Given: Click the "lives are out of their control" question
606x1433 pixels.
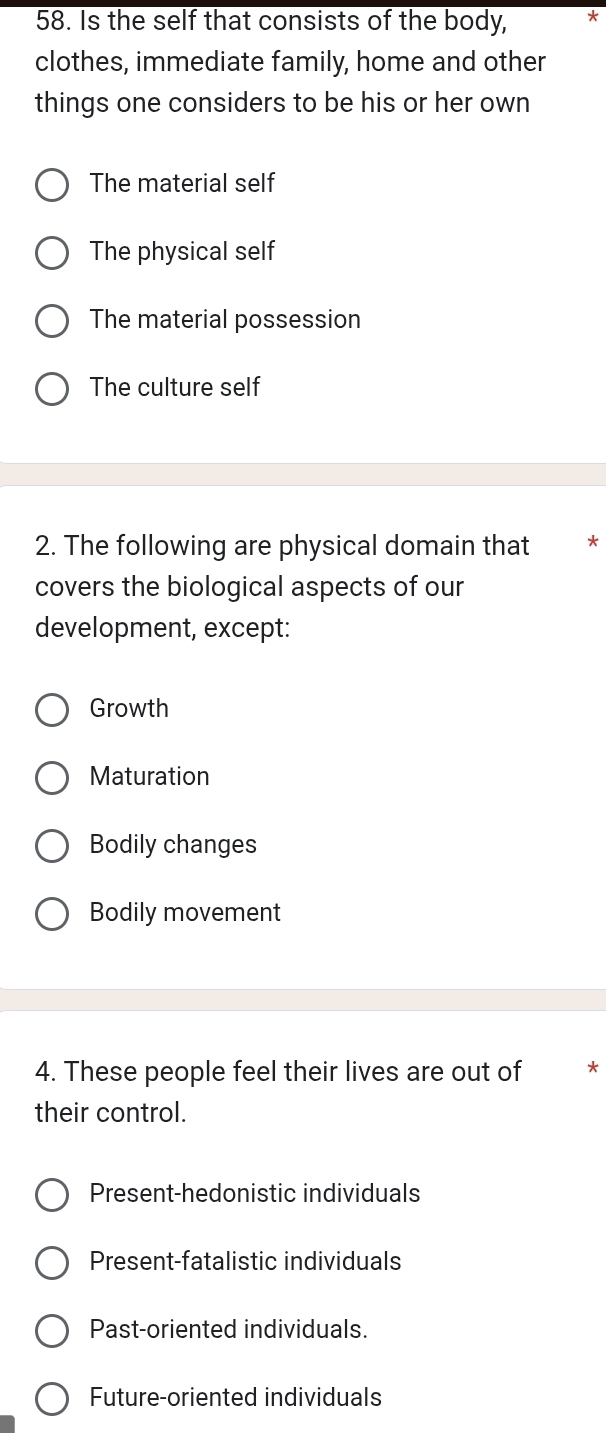Looking at the screenshot, I should 278,1092.
